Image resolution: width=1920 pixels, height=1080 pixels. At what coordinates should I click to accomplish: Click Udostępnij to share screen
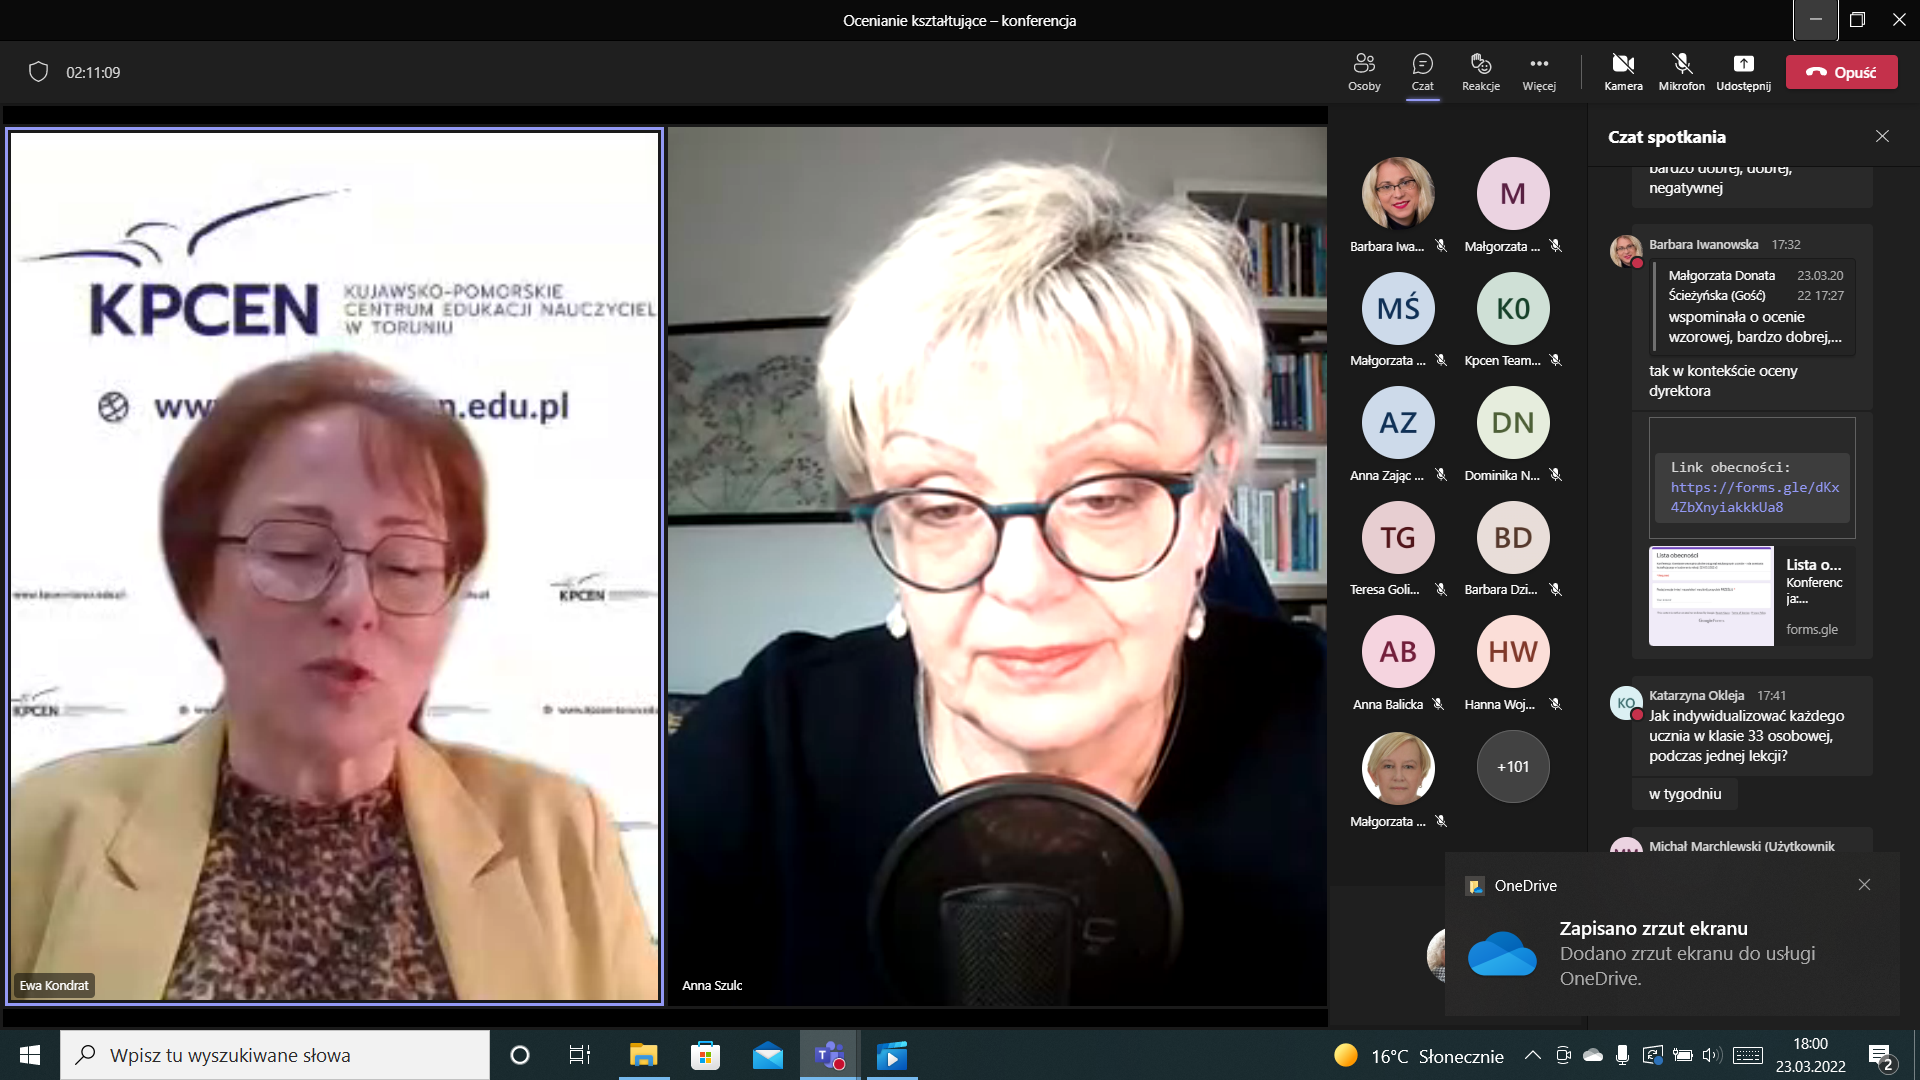tap(1743, 72)
